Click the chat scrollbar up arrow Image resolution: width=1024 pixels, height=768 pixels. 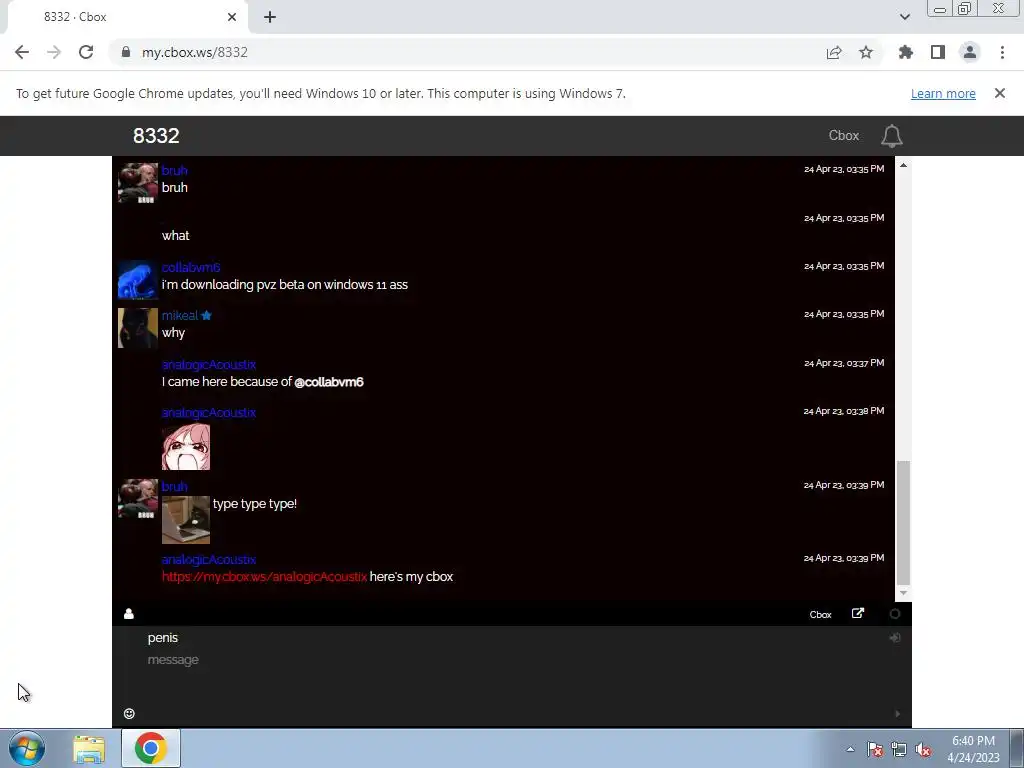[903, 165]
